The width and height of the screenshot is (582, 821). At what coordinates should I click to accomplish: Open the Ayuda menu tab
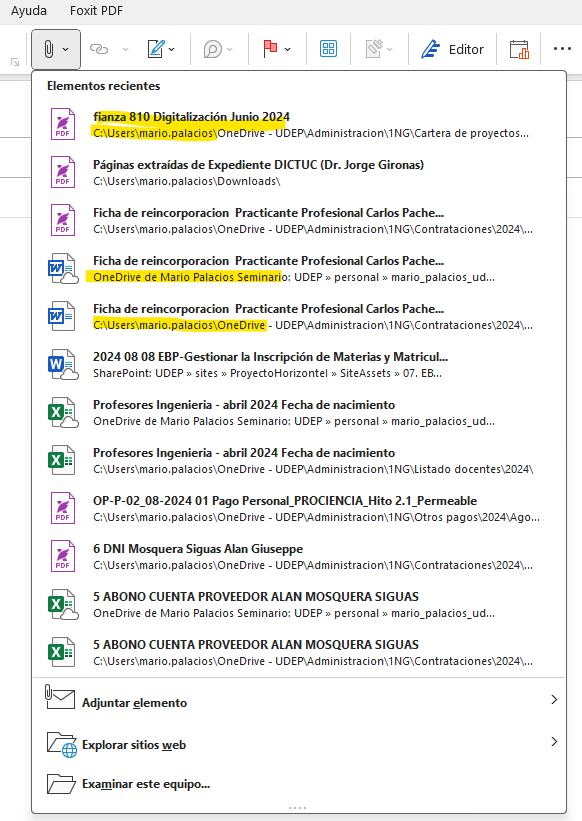point(29,10)
